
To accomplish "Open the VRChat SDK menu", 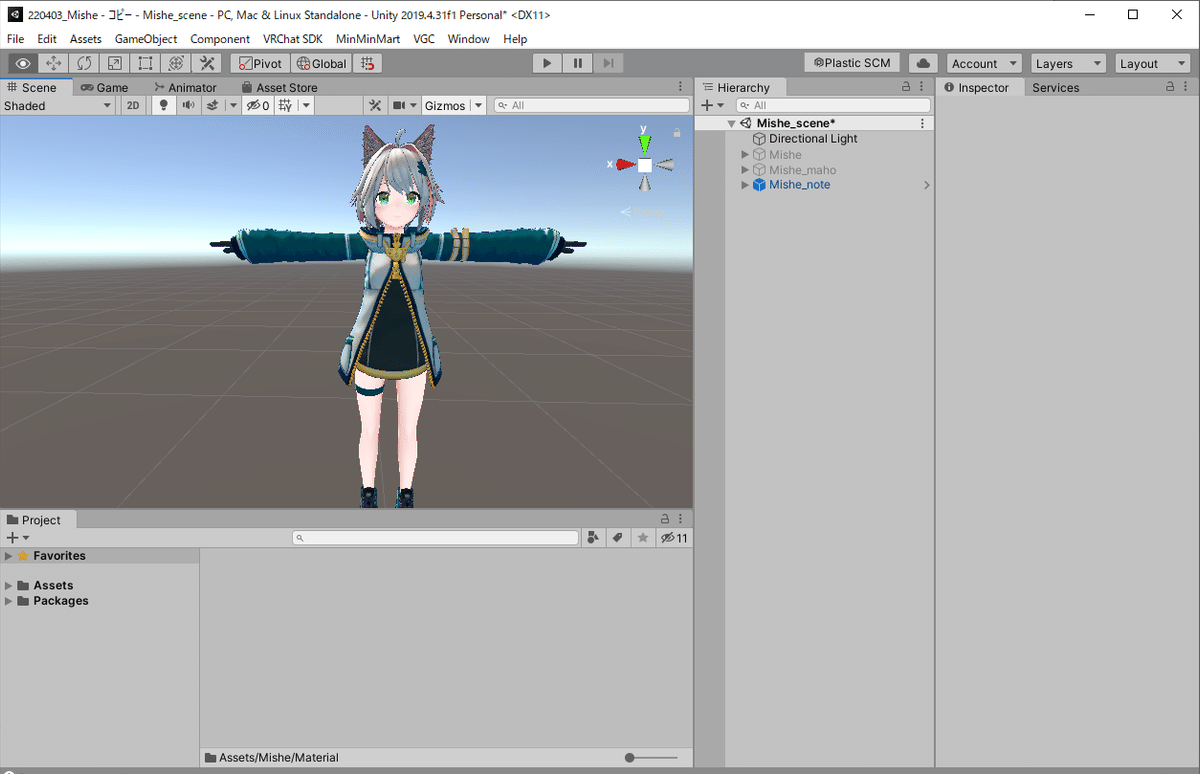I will pyautogui.click(x=292, y=39).
